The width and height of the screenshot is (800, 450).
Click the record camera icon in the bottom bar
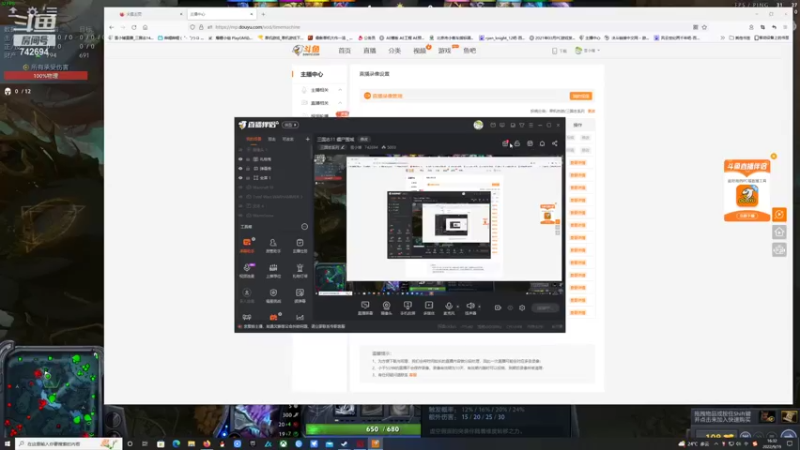coord(498,308)
